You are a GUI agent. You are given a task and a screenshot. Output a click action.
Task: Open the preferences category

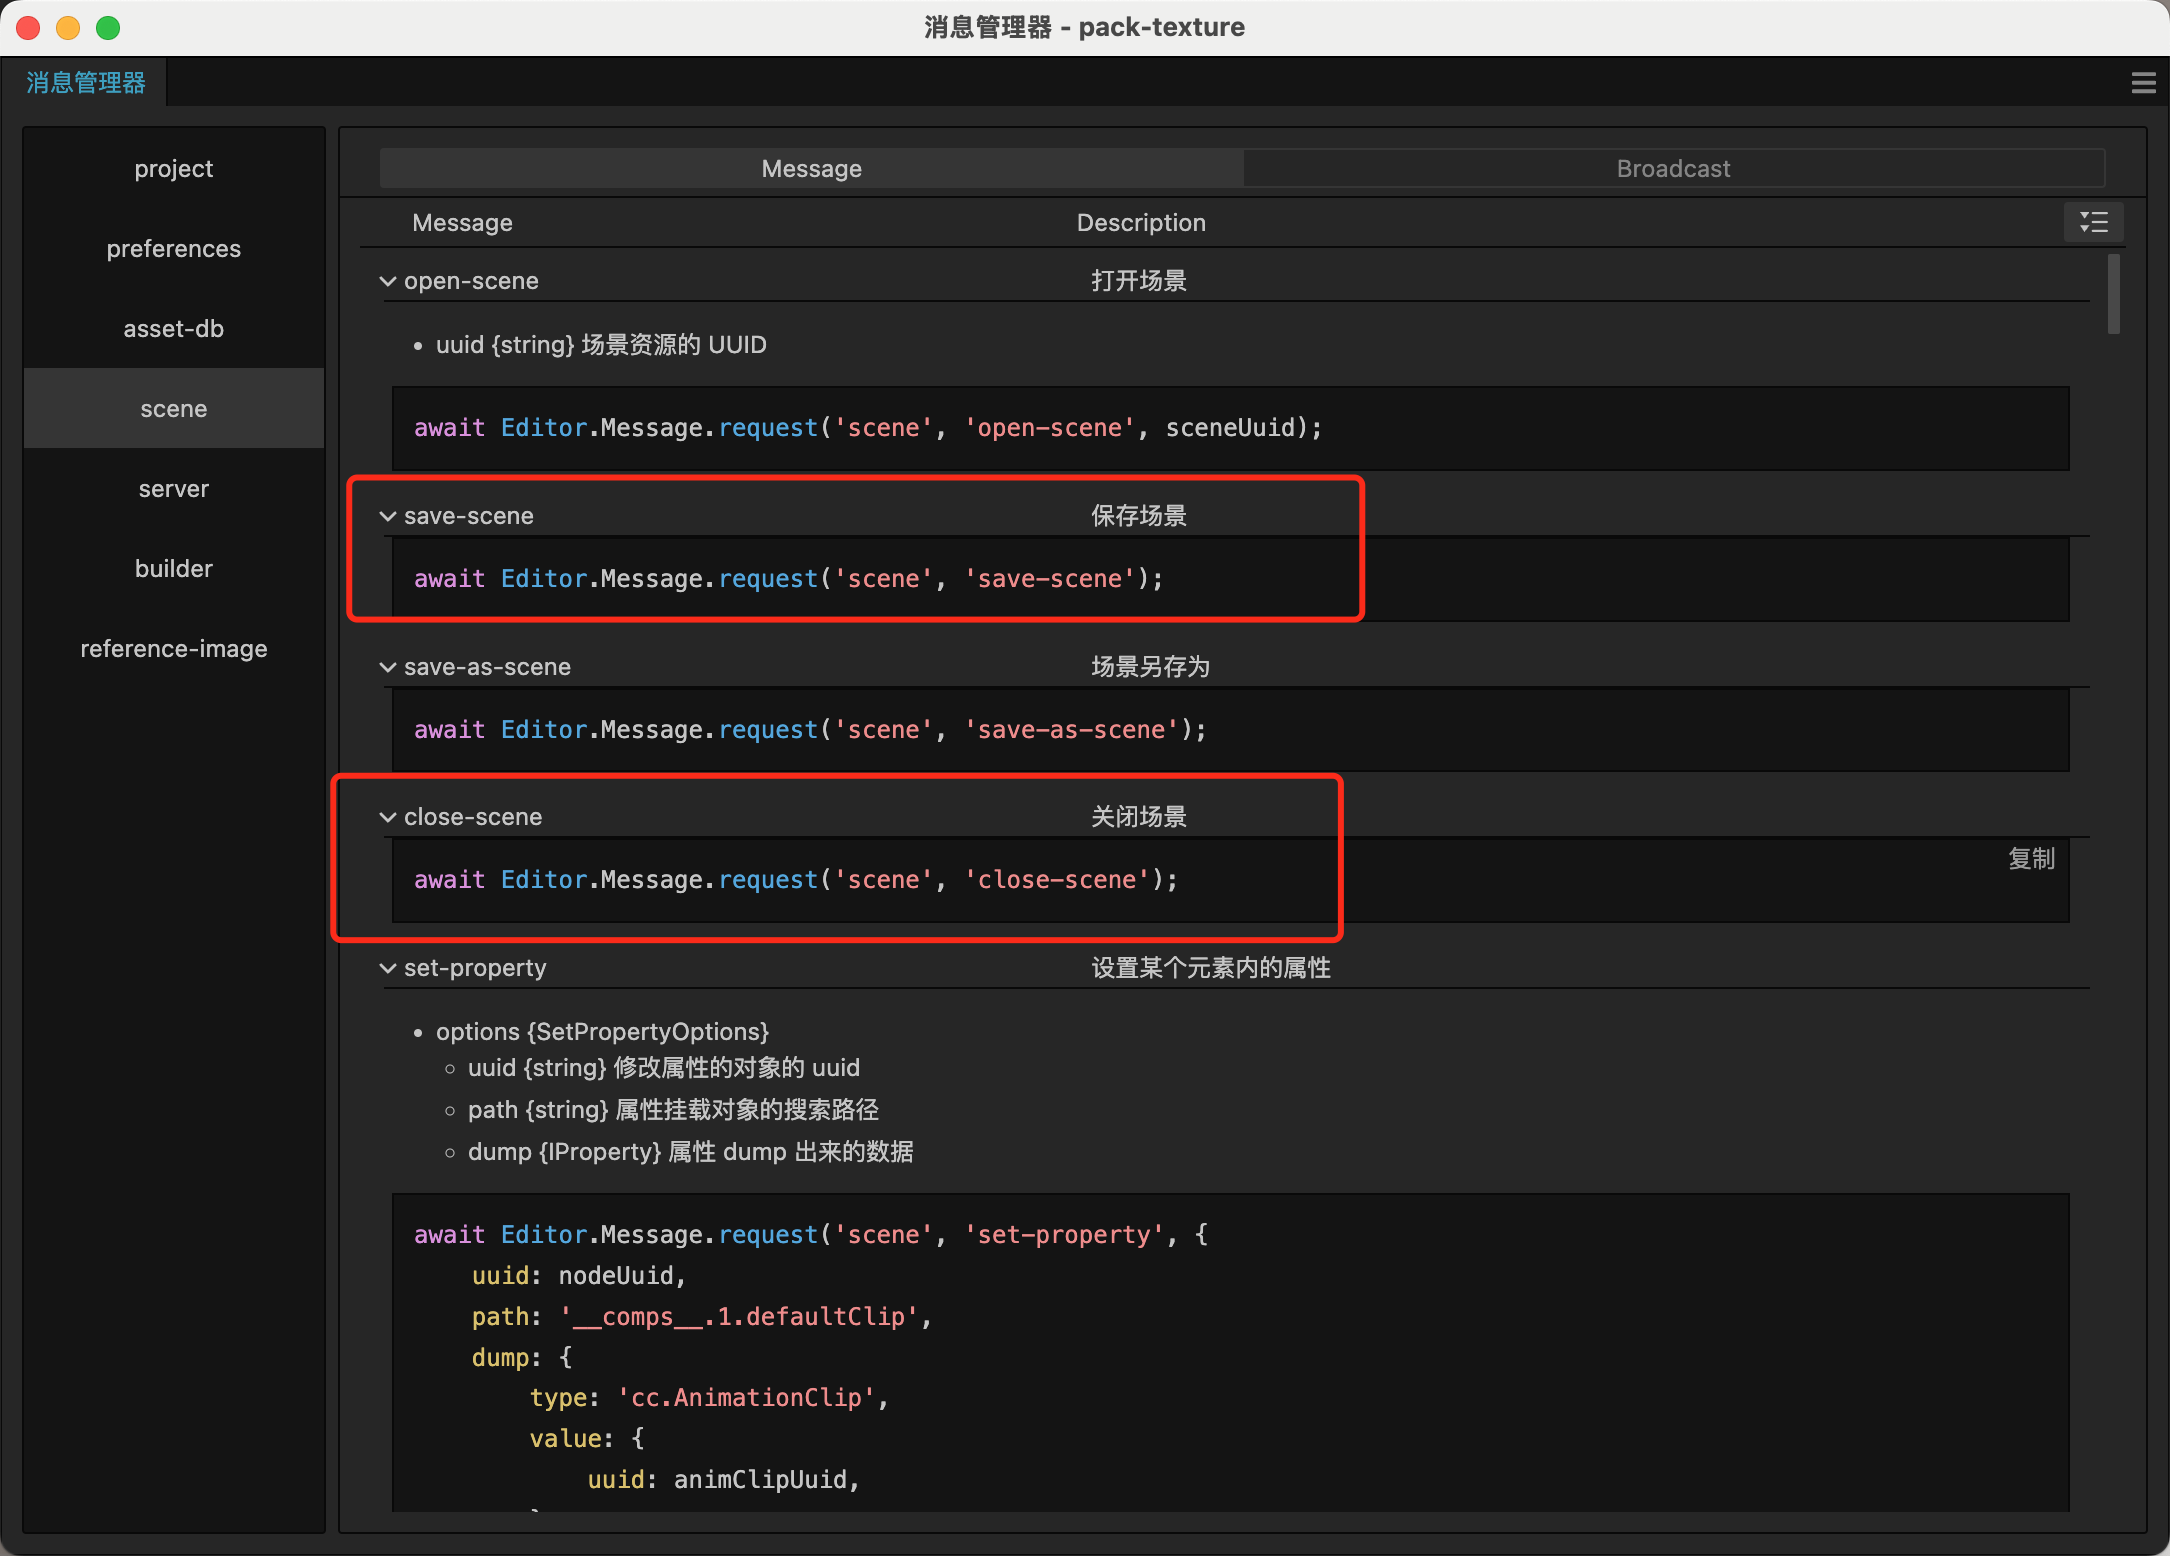pos(174,249)
